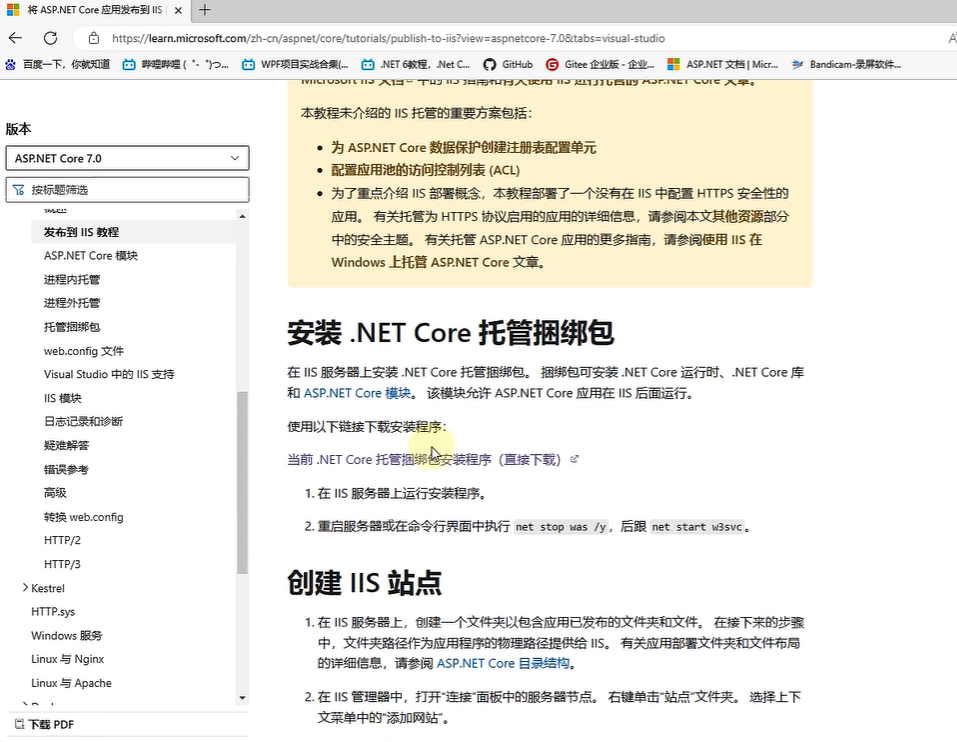The width and height of the screenshot is (957, 742).
Task: Open the 哔哩哔哩 bookmark
Action: tap(176, 64)
